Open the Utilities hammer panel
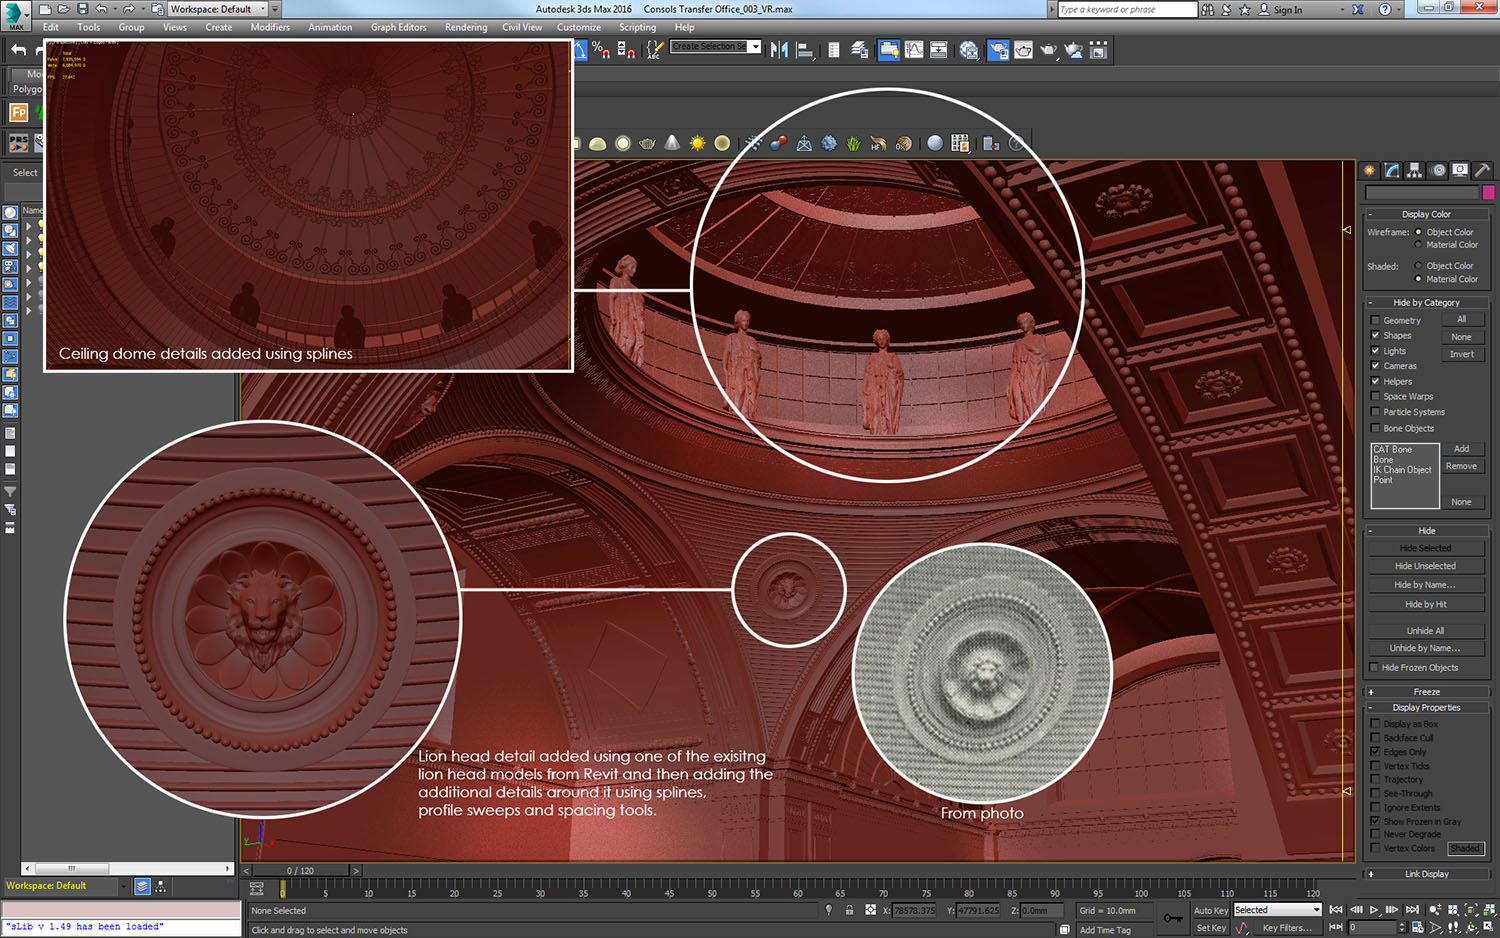The width and height of the screenshot is (1500, 938). 1482,171
